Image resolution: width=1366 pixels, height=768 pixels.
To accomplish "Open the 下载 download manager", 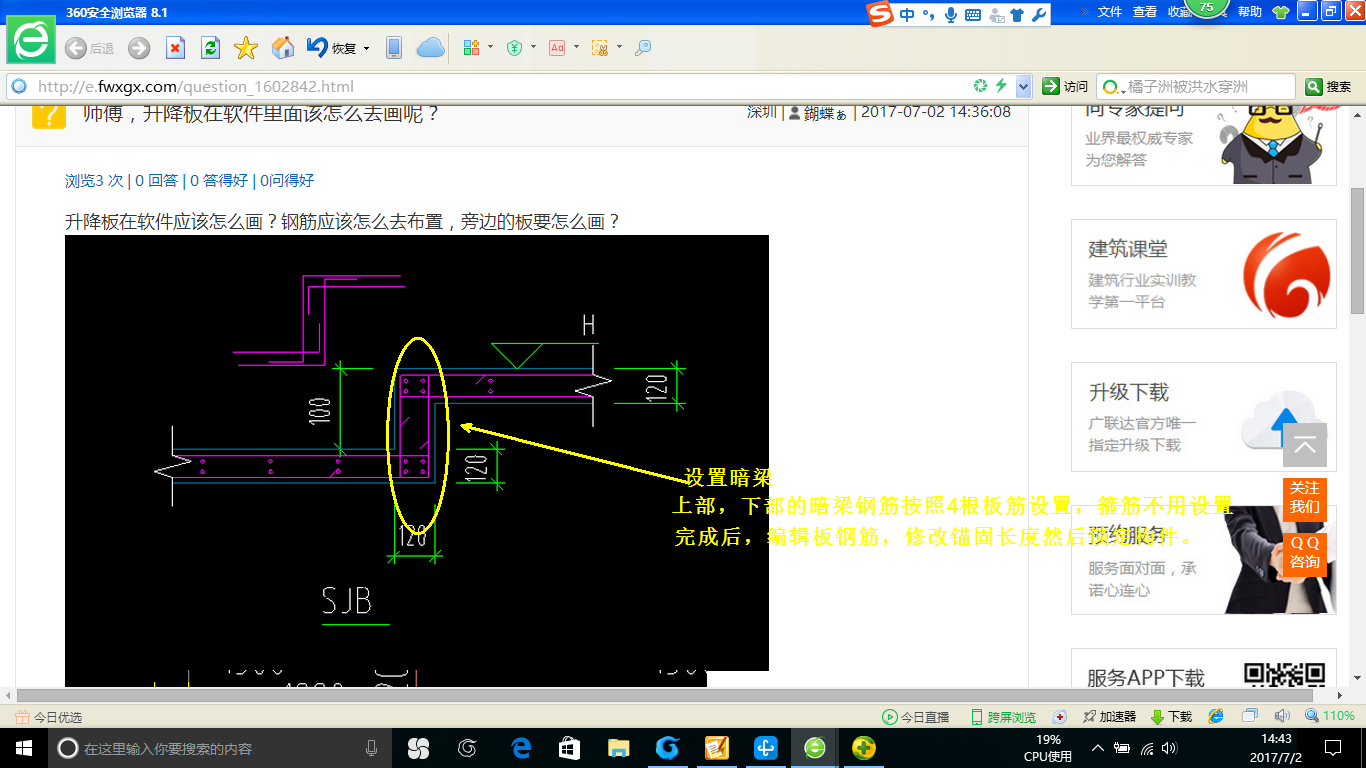I will (1171, 717).
